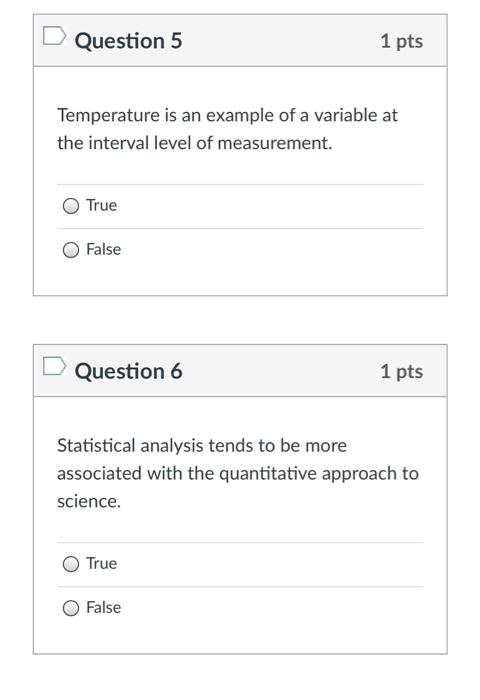Click the 1 pts label of Question 6
The image size is (480, 700).
[x=401, y=371]
